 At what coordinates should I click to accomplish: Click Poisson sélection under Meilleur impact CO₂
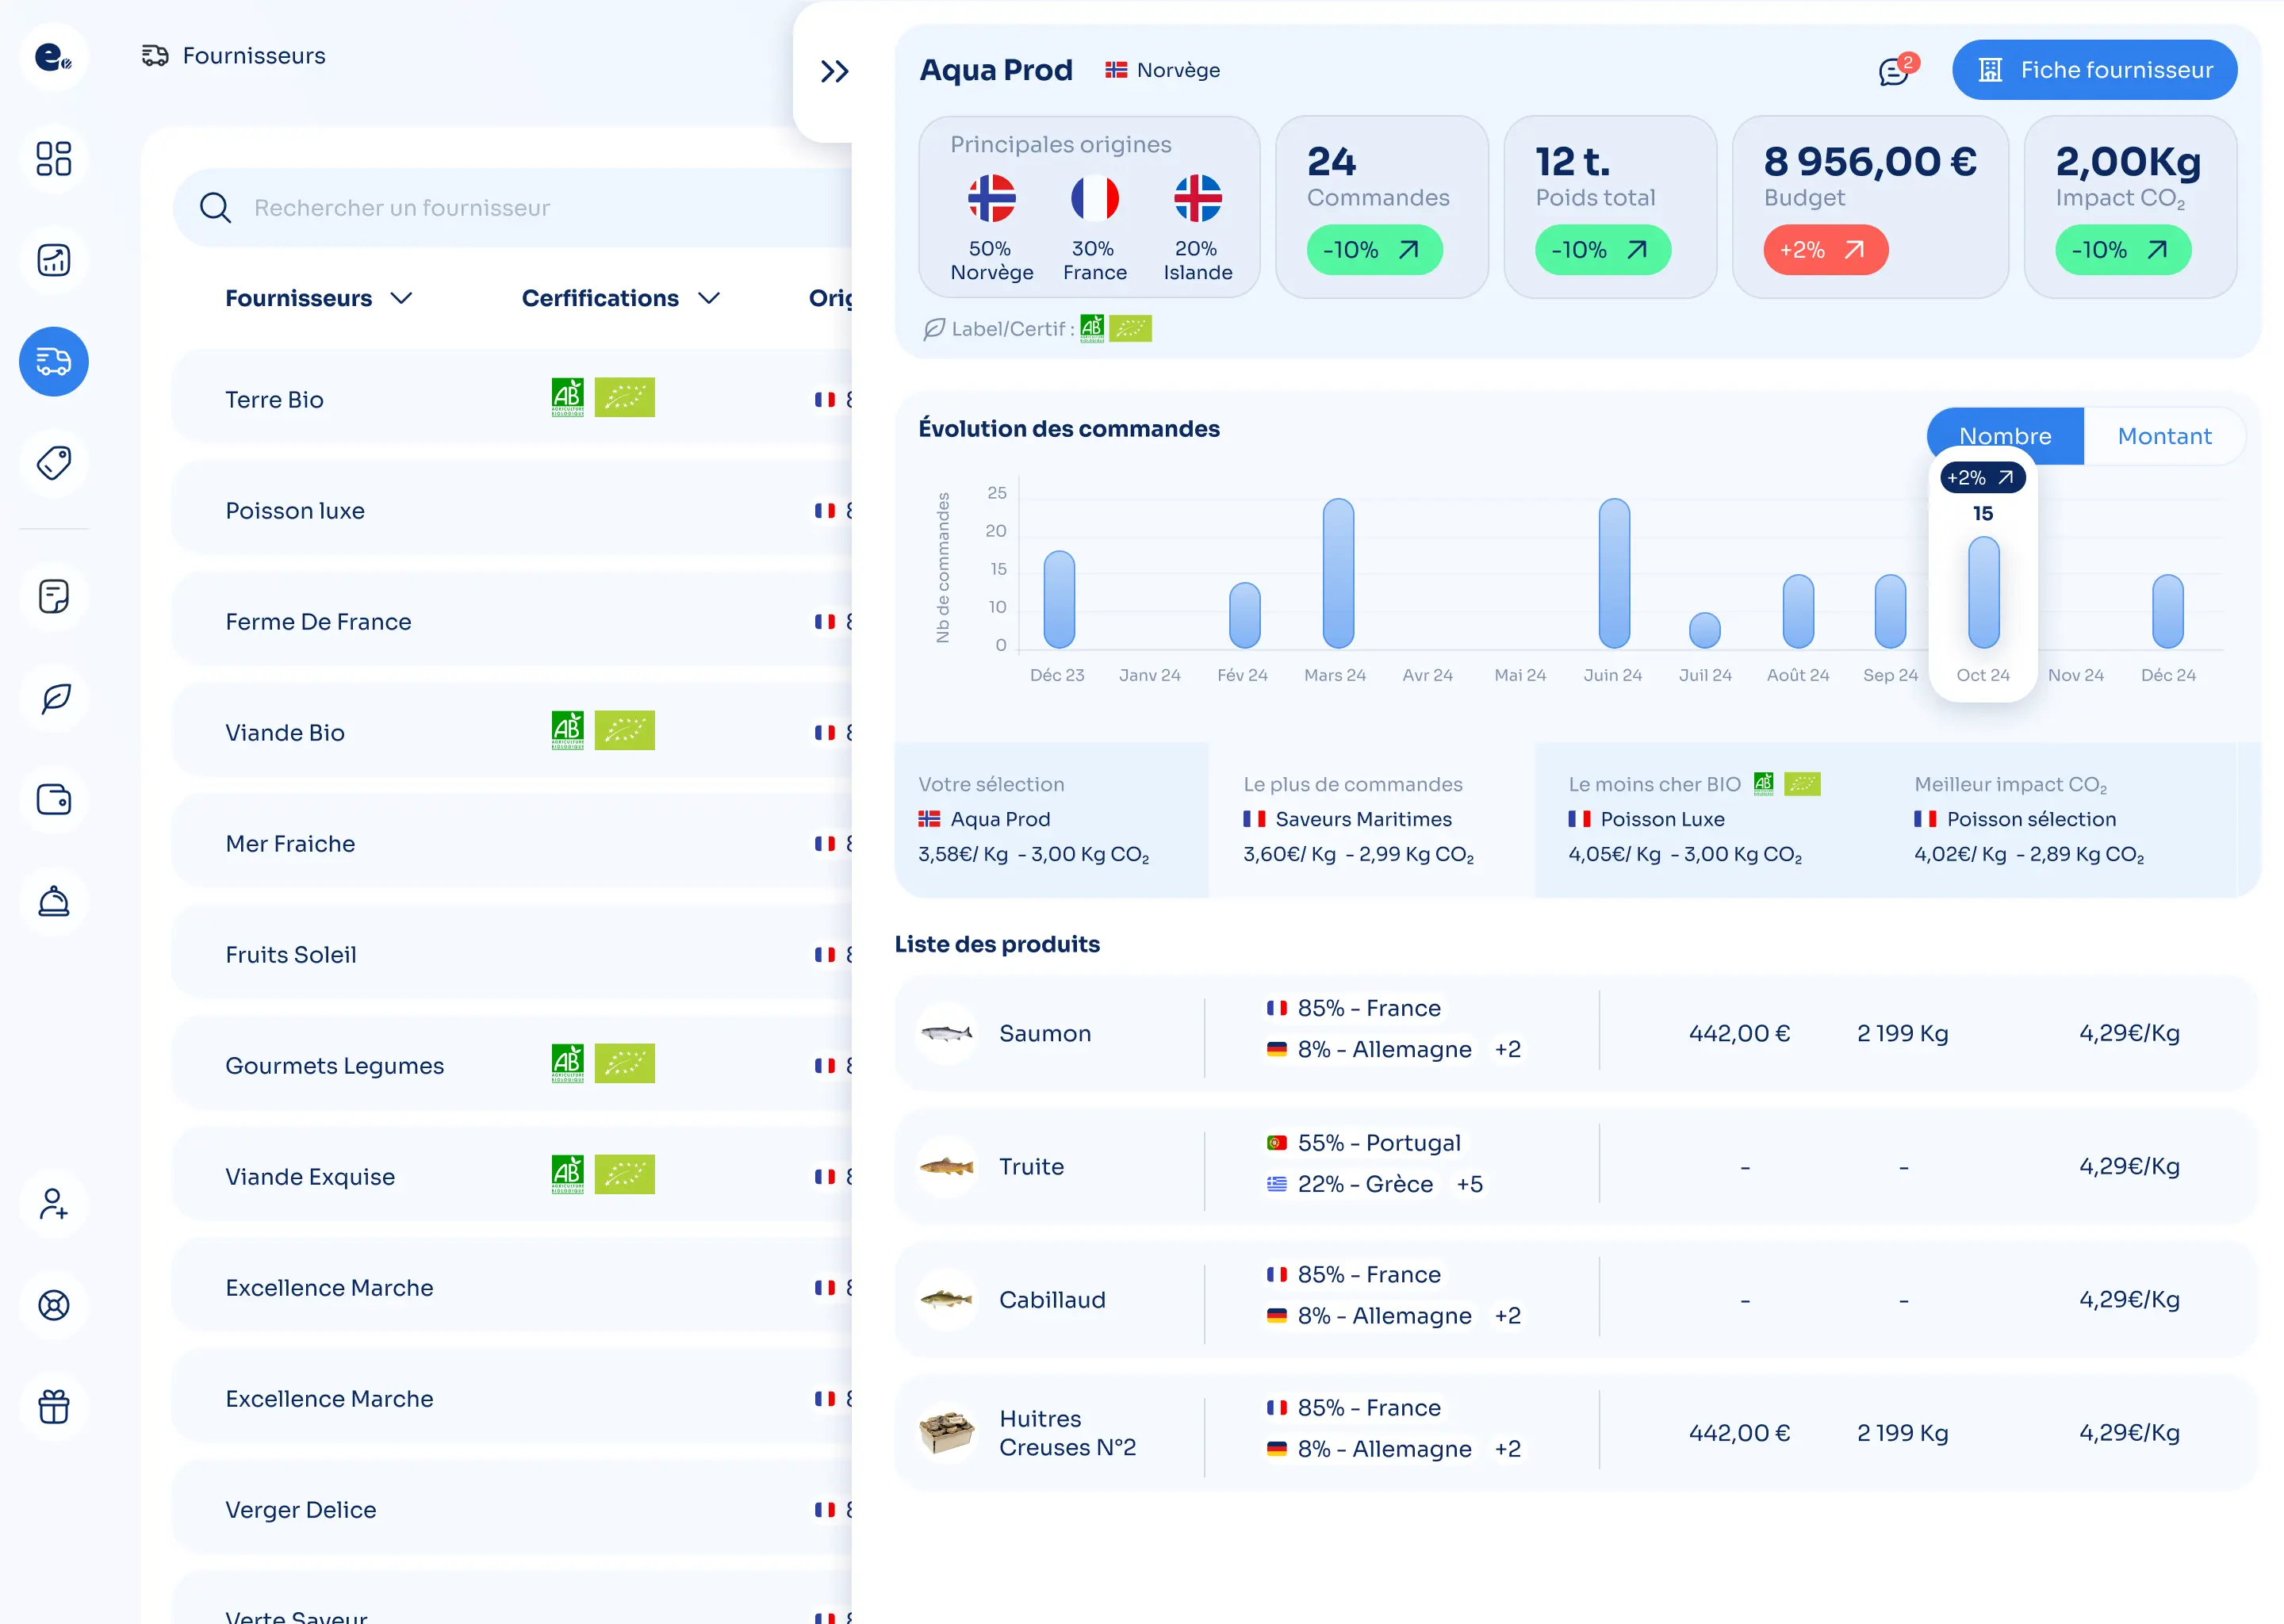point(2031,819)
